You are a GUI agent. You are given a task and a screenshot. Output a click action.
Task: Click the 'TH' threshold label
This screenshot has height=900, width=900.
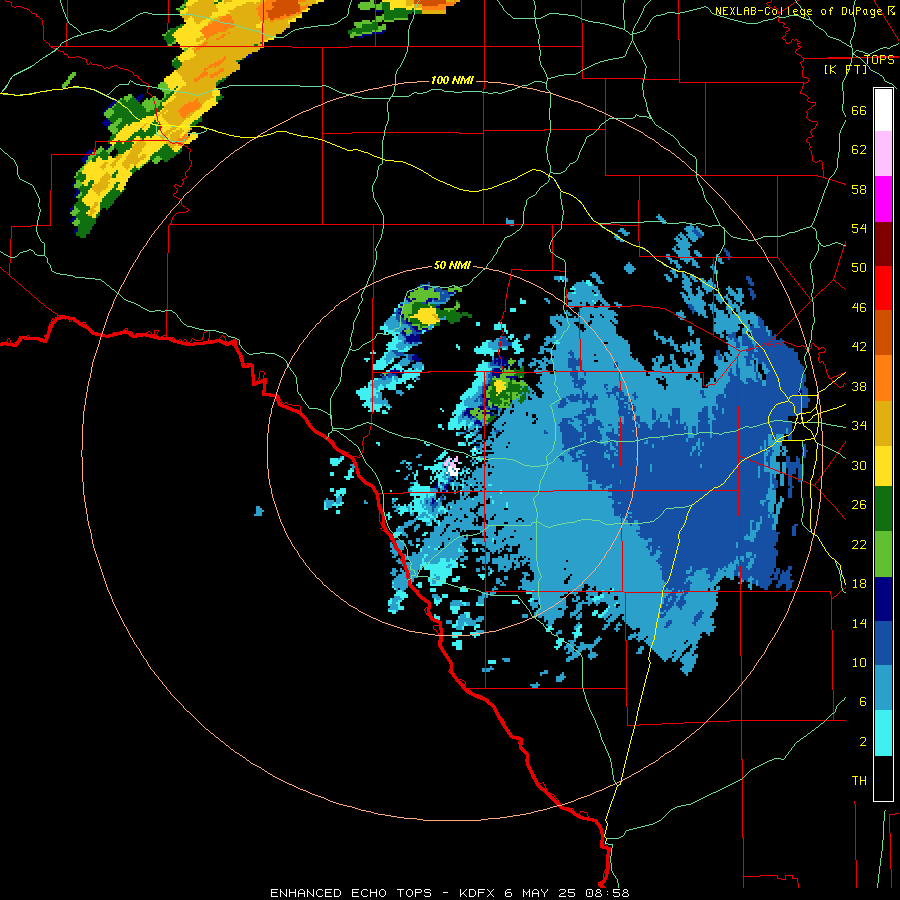pyautogui.click(x=859, y=781)
